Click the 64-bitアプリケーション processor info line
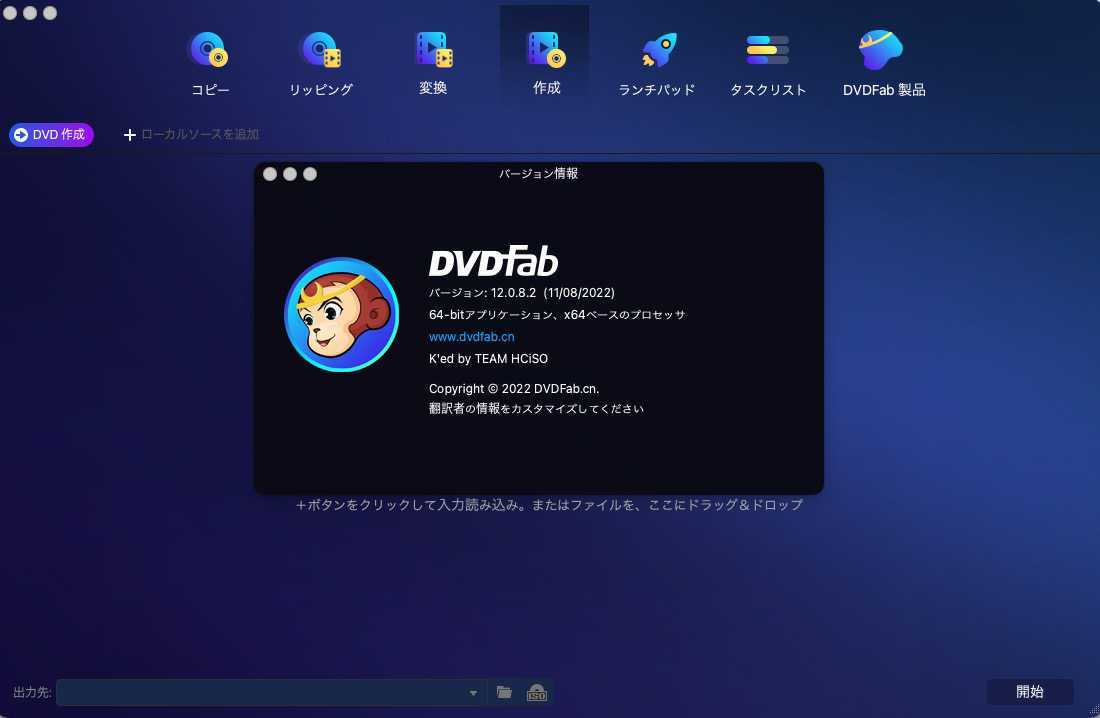This screenshot has width=1100, height=718. point(557,315)
